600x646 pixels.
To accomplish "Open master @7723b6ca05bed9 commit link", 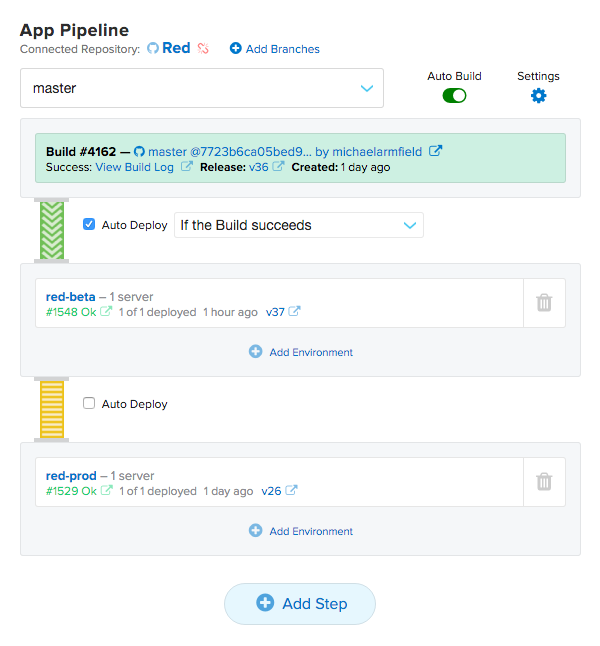I will tap(230, 152).
